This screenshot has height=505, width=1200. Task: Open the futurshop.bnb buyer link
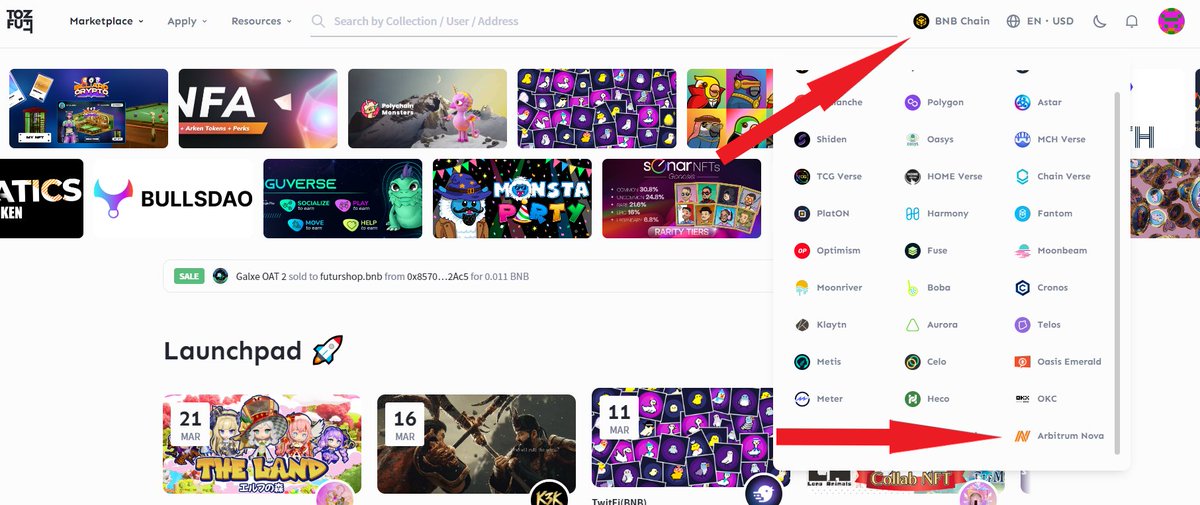pos(350,276)
